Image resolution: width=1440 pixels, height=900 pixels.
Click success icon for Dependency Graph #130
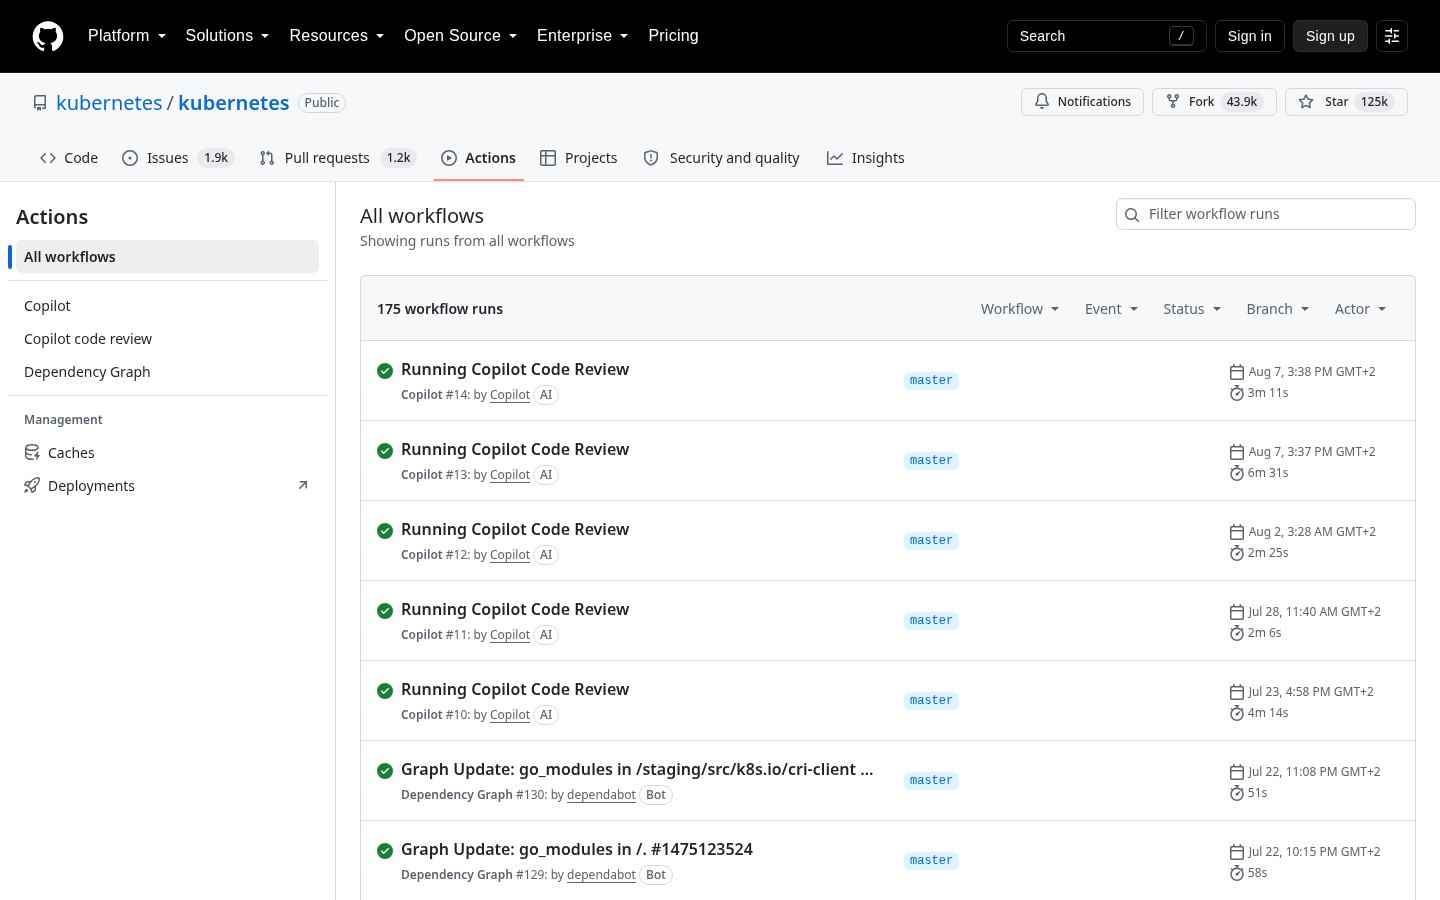385,771
